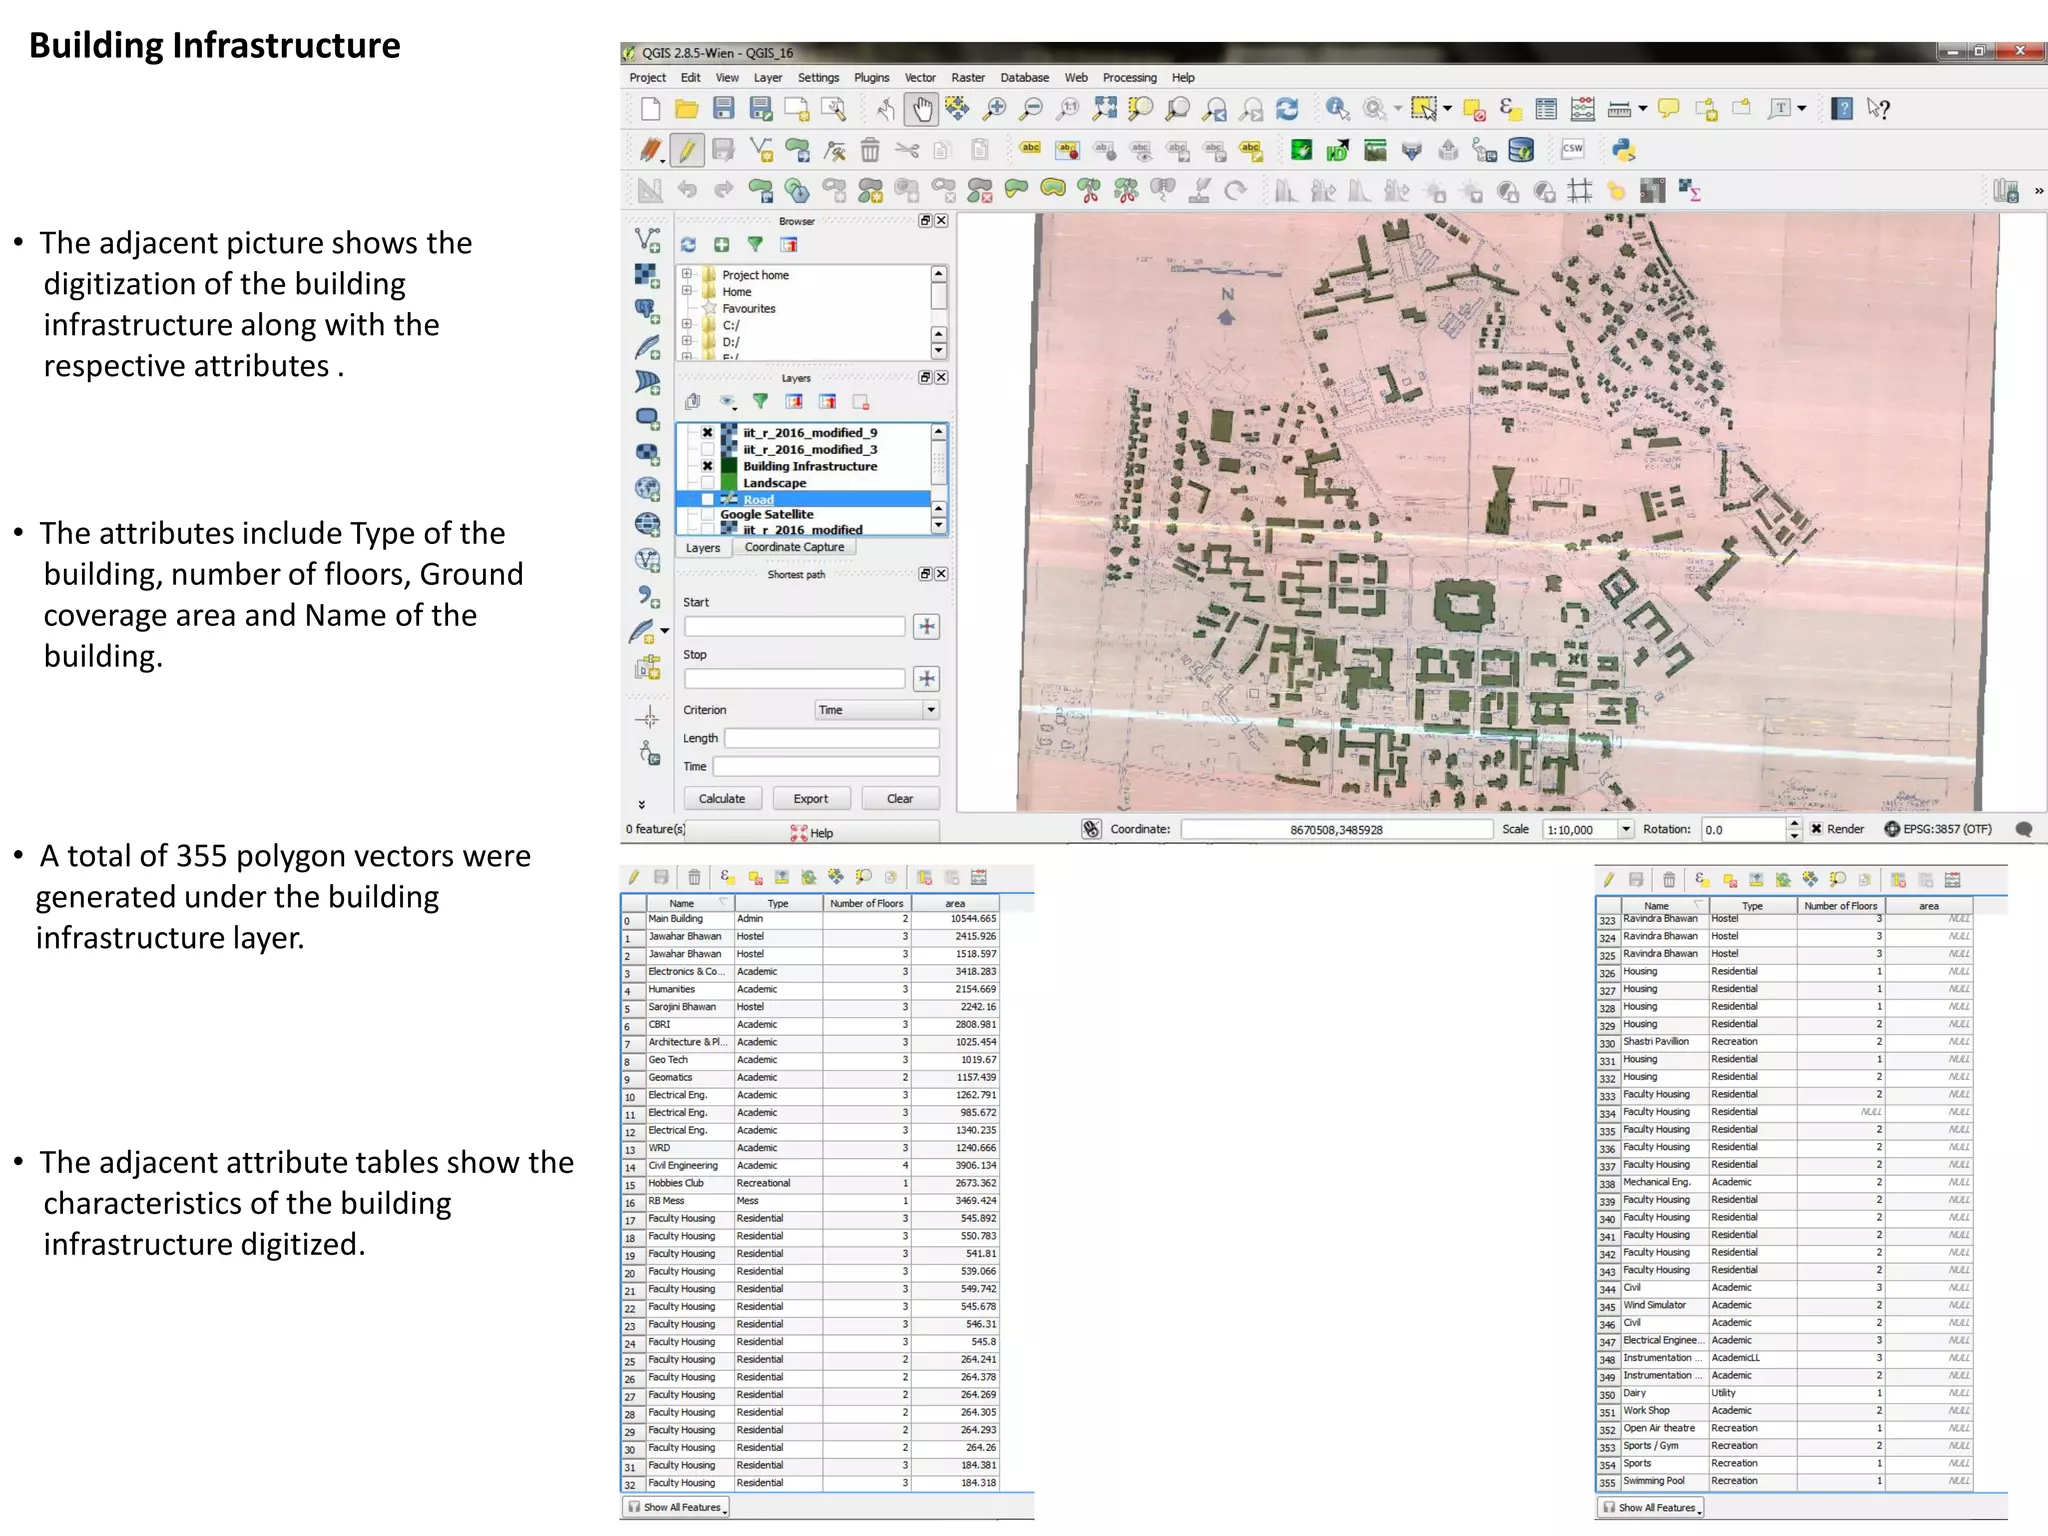This screenshot has width=2048, height=1536.
Task: Open the Raster menu
Action: 967,77
